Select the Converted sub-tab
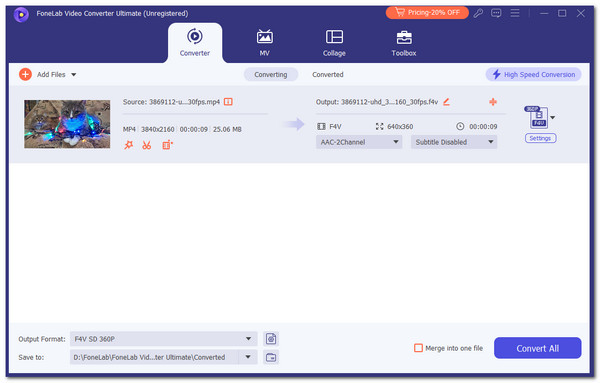Screen dimensions: 600x383 [328, 75]
